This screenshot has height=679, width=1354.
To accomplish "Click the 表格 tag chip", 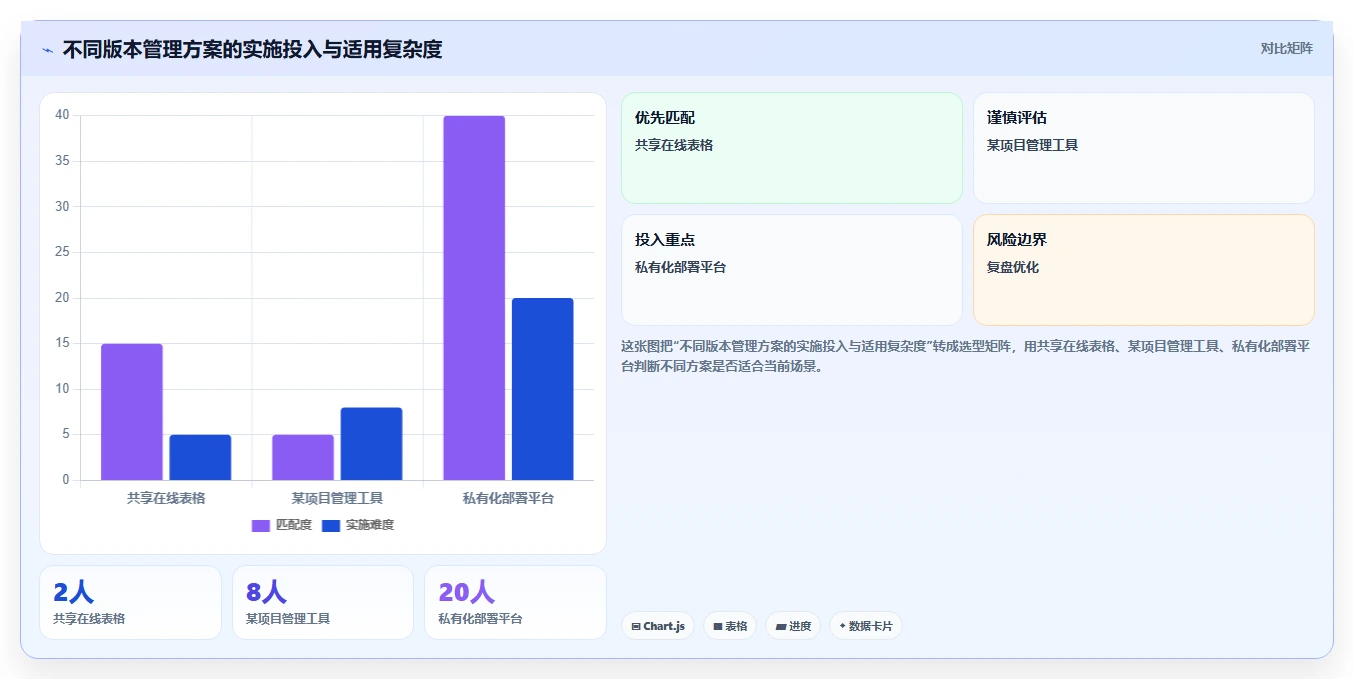I will coord(730,626).
